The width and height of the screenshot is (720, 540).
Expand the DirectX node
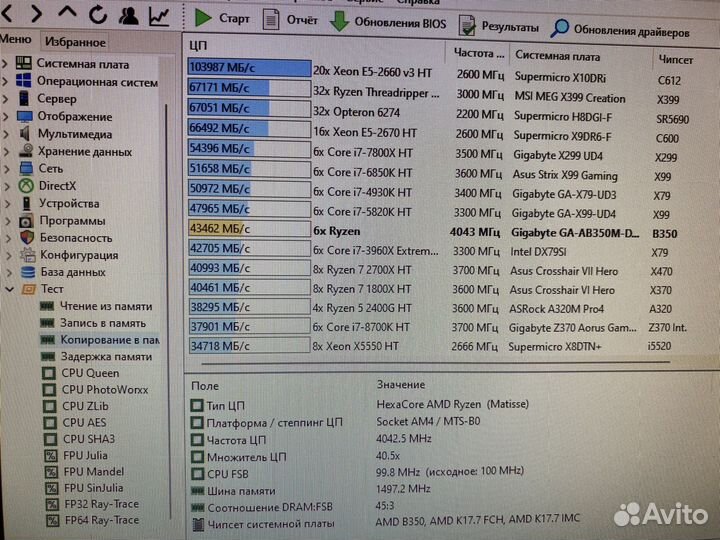click(x=7, y=186)
